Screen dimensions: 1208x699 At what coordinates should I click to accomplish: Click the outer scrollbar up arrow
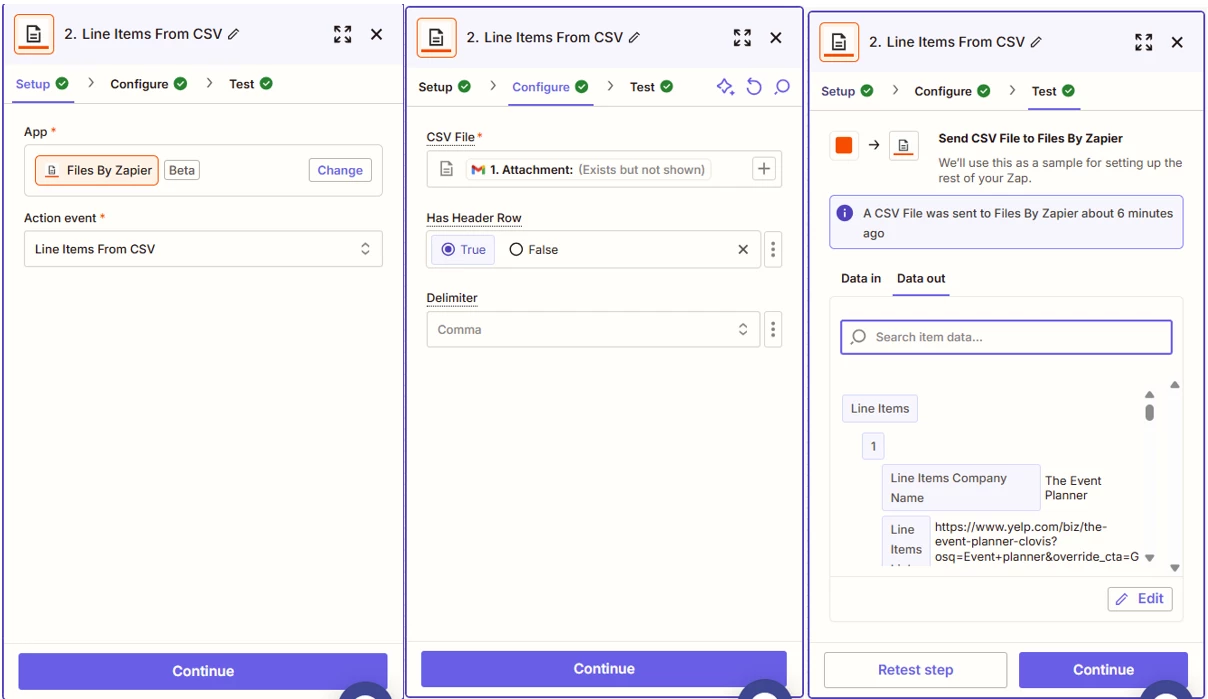(1175, 385)
